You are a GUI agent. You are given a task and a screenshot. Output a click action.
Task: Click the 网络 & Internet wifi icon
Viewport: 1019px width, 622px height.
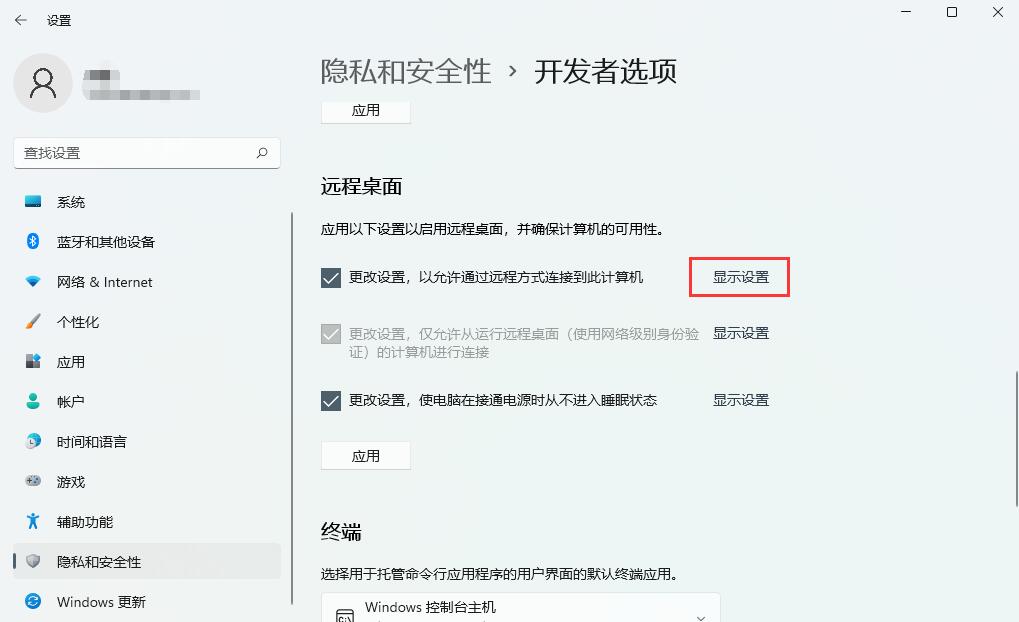click(33, 281)
